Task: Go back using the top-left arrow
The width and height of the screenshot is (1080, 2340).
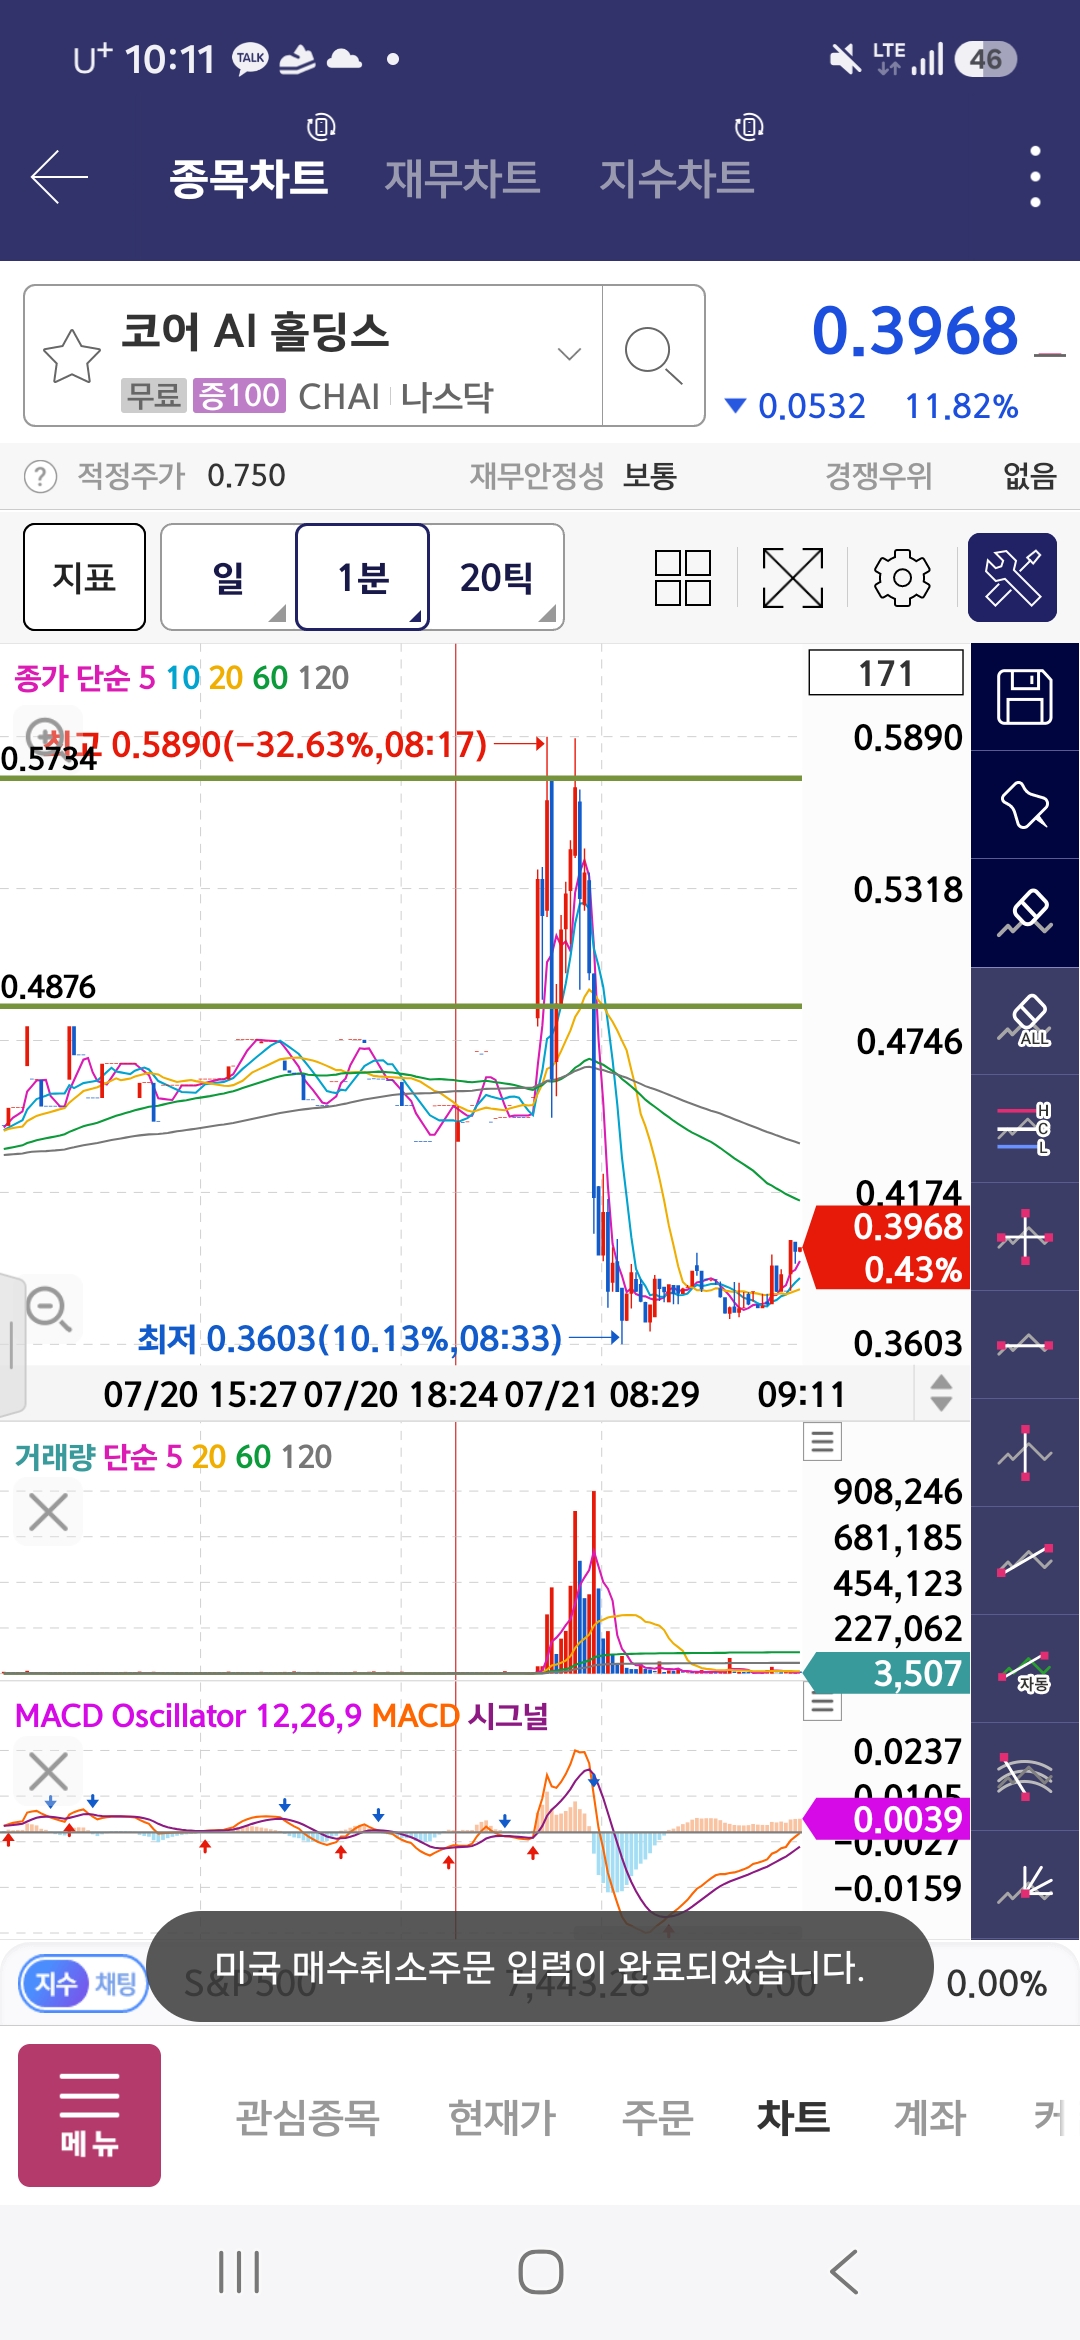Action: coord(60,177)
